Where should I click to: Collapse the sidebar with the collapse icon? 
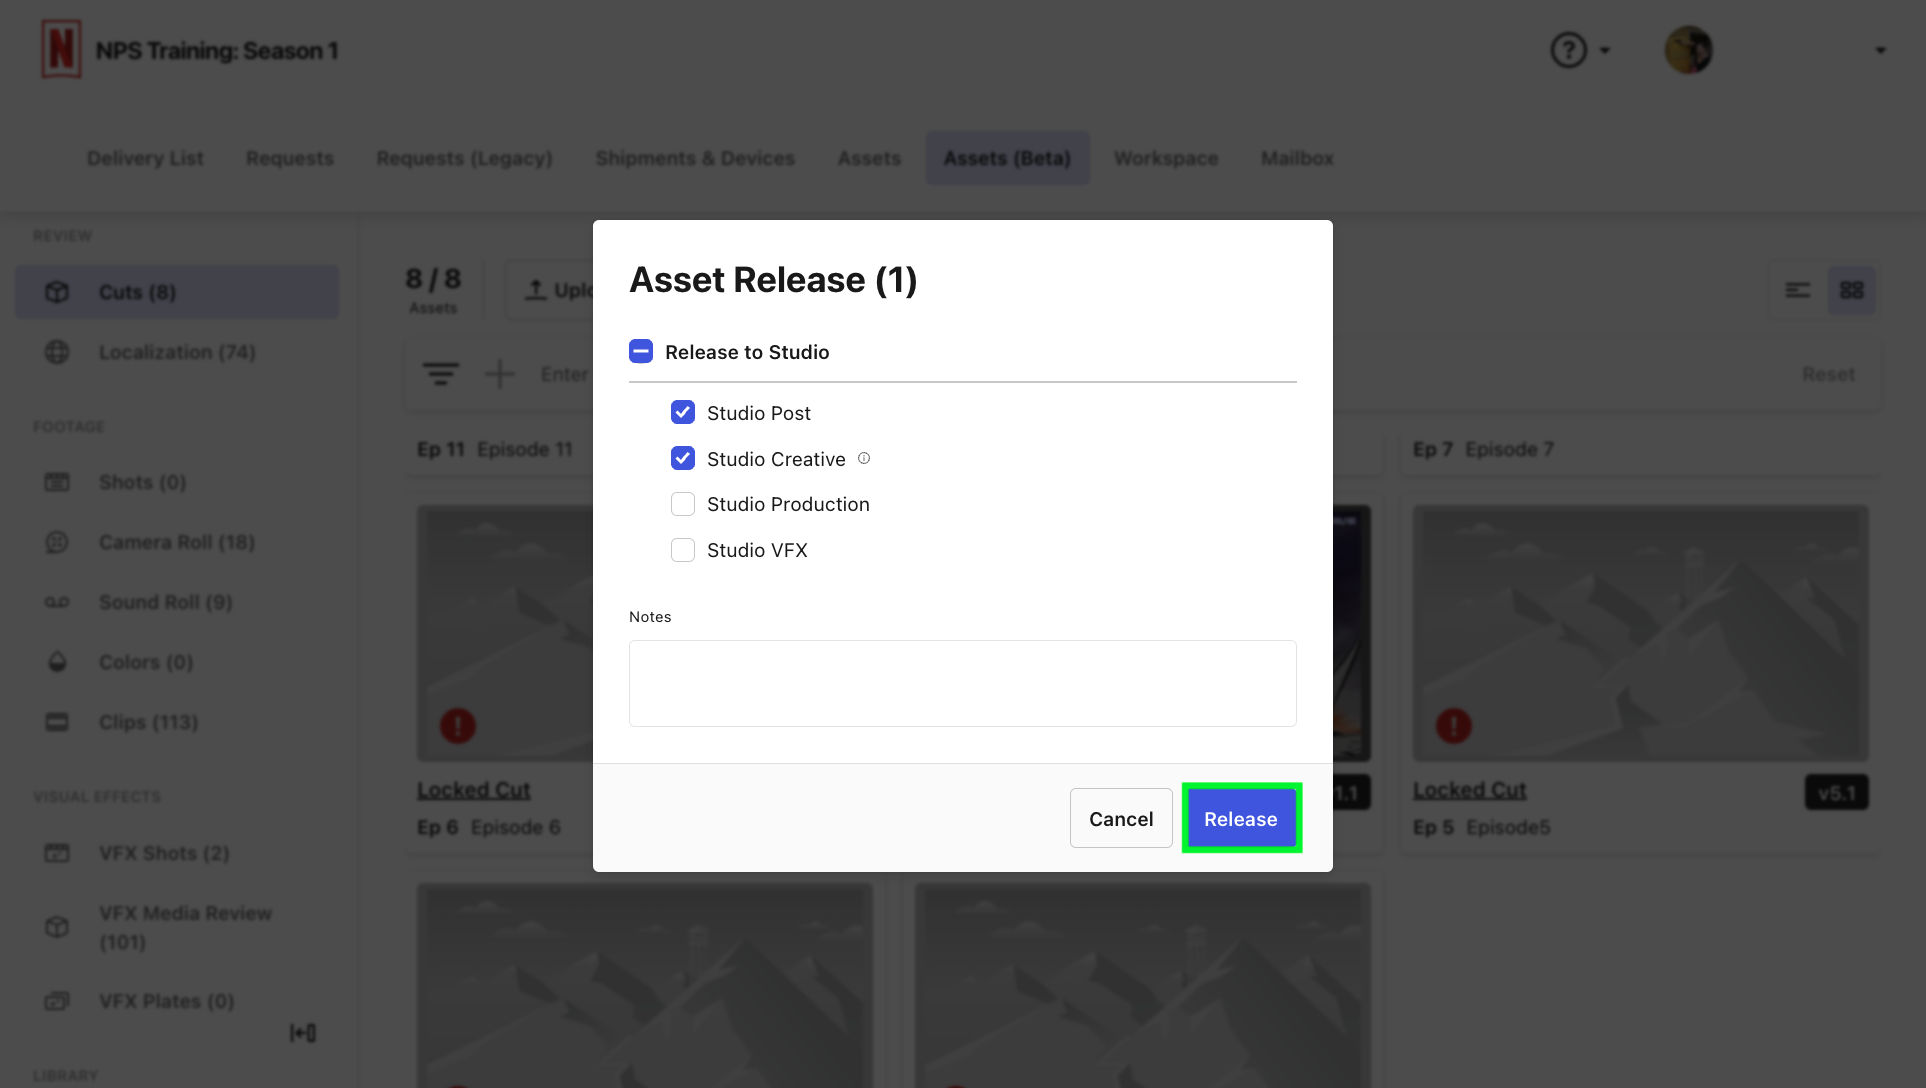(303, 1033)
